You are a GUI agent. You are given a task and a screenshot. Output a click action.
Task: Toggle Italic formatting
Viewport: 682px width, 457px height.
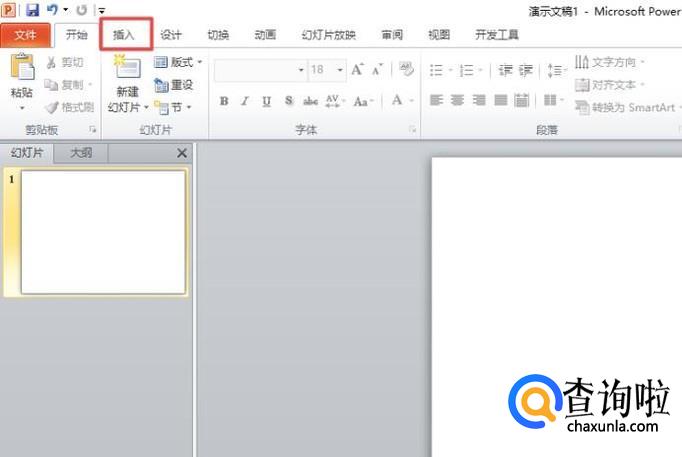point(245,101)
